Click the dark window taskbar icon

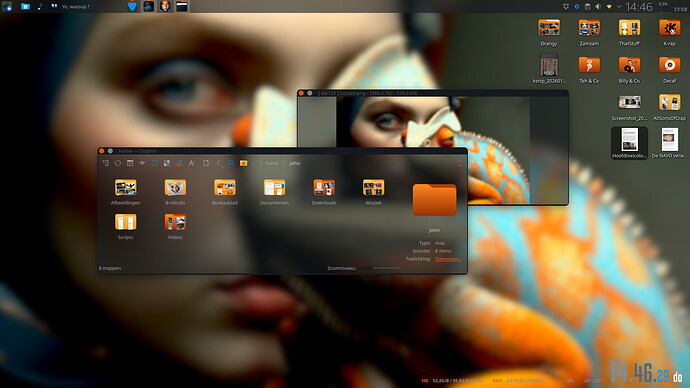pos(182,6)
